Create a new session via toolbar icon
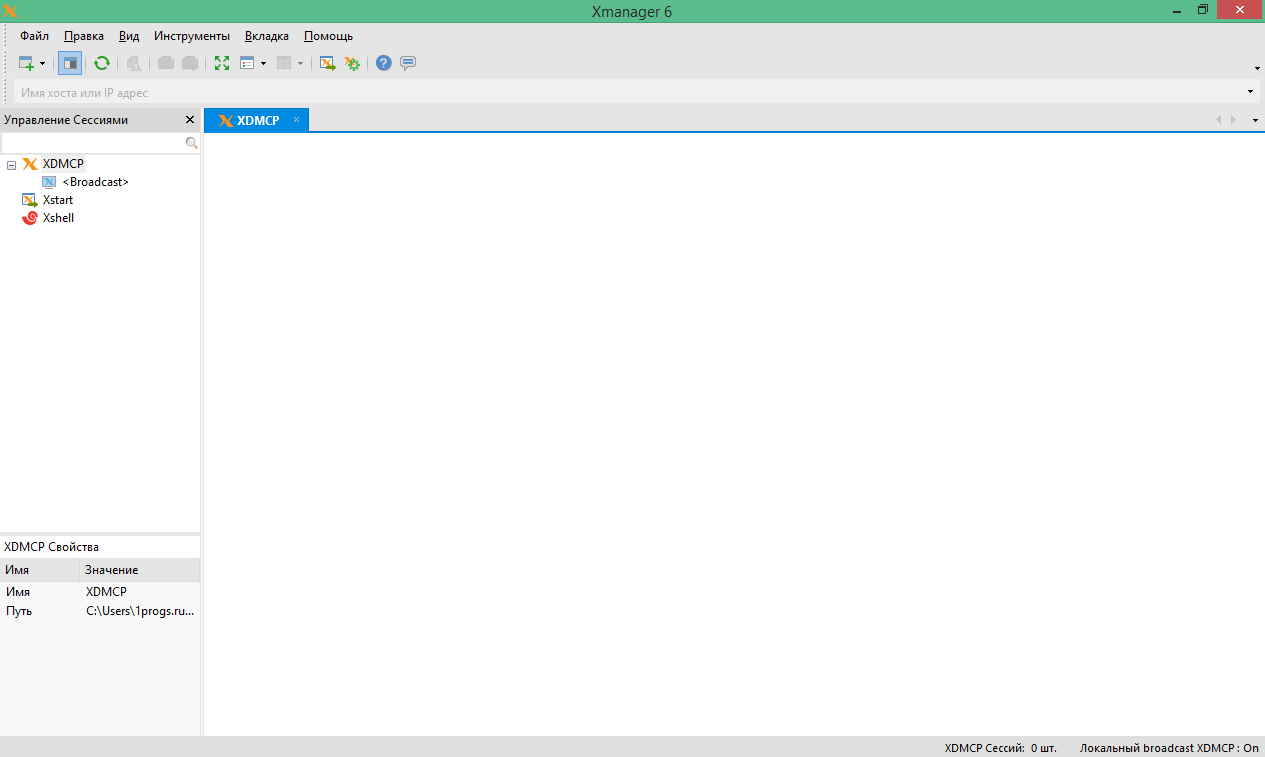1265x757 pixels. [27, 63]
